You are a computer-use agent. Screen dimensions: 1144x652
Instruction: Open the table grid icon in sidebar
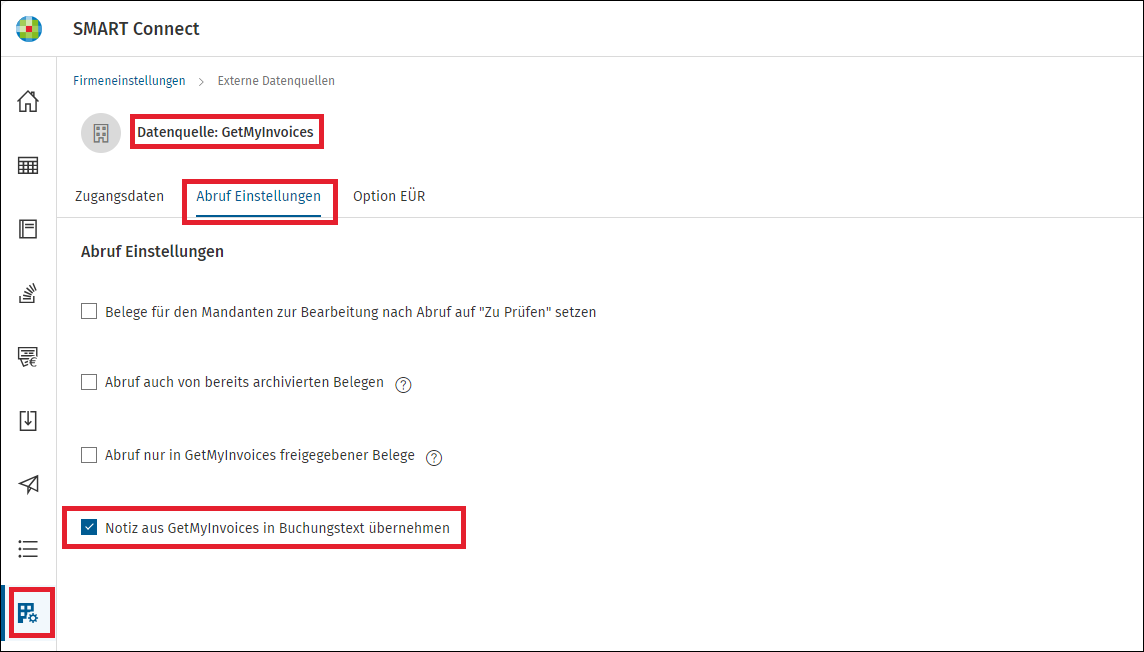(x=28, y=166)
